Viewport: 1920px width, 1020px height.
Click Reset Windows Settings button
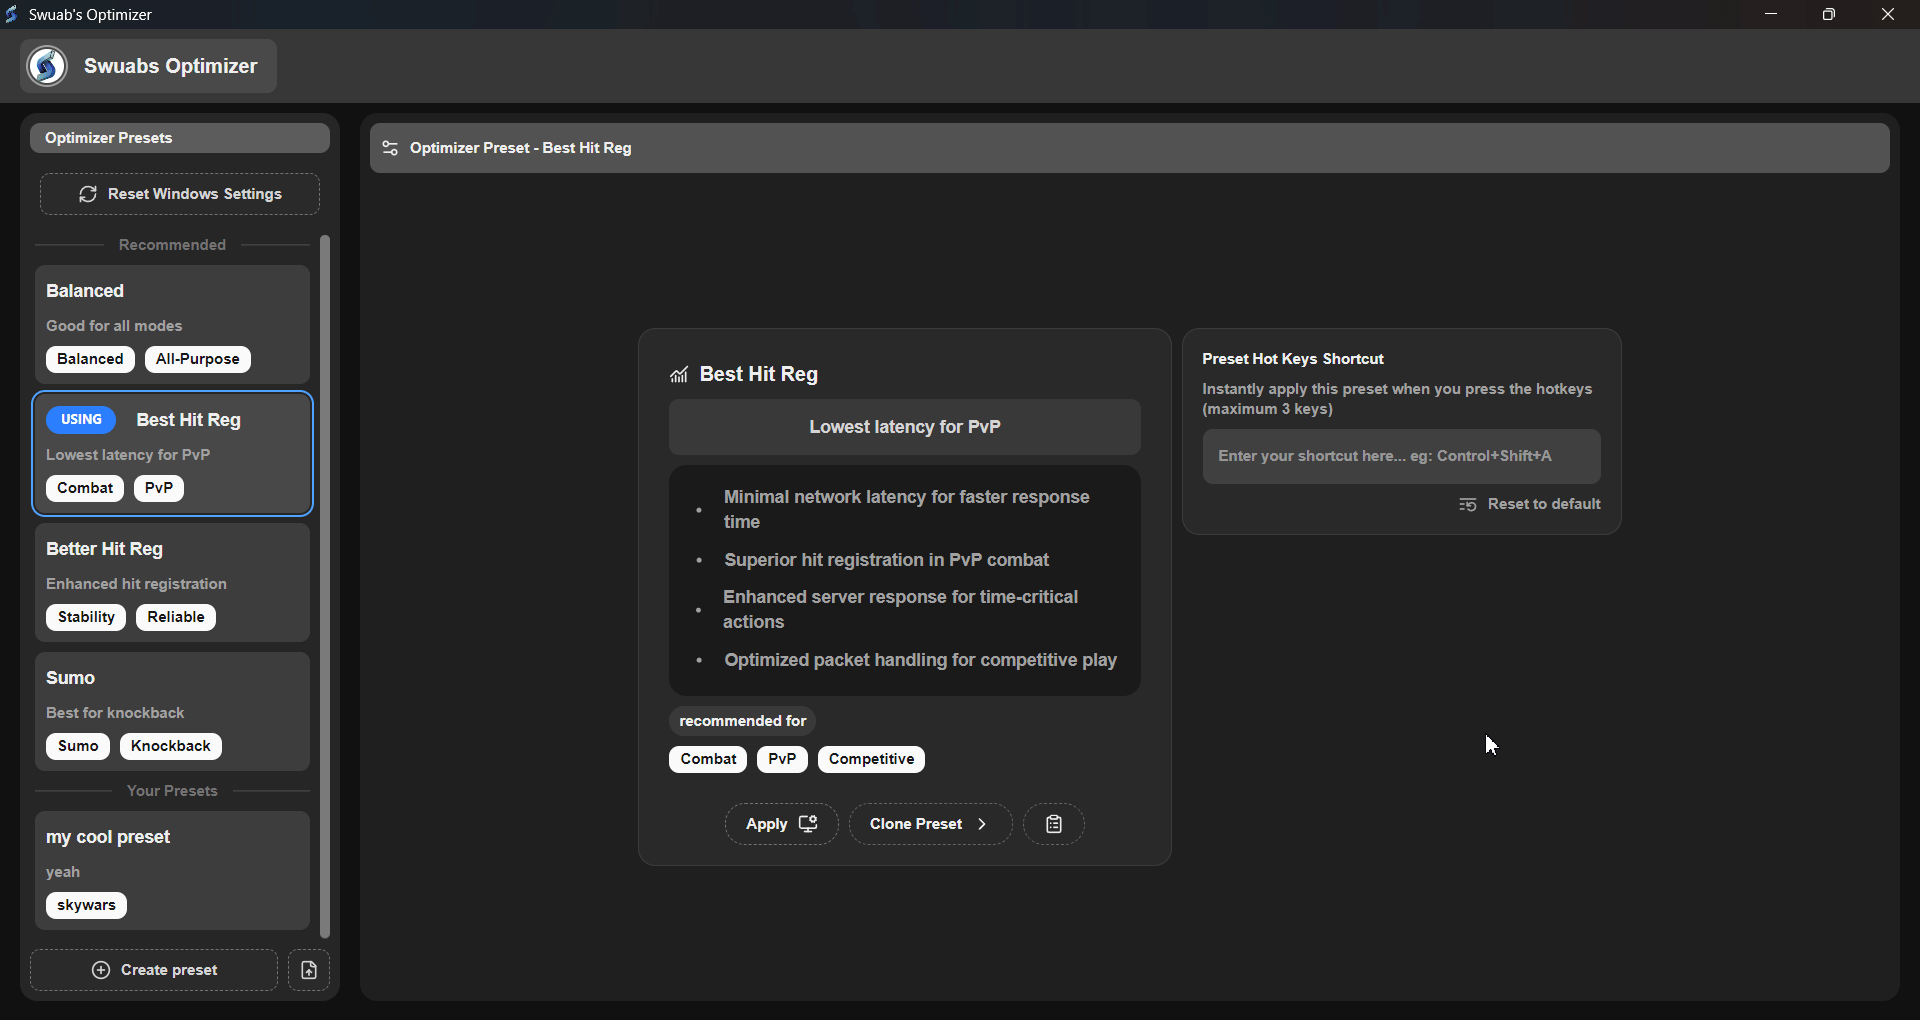pyautogui.click(x=180, y=194)
